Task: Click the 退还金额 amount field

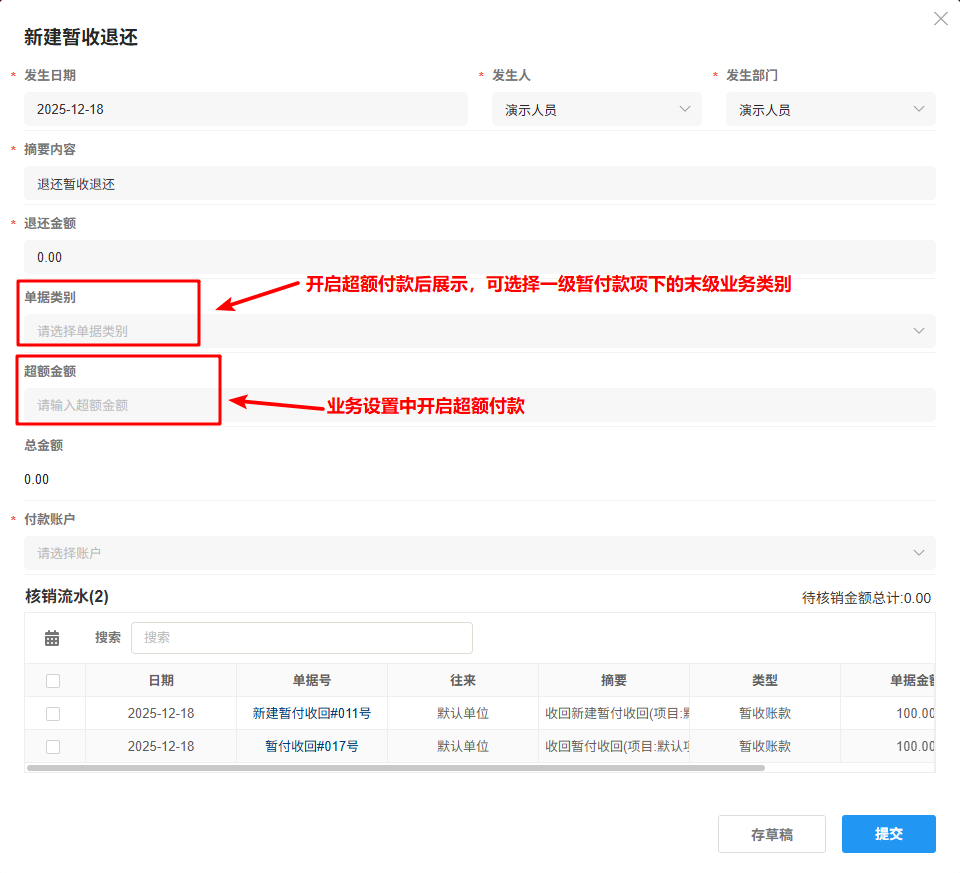Action: pos(480,257)
